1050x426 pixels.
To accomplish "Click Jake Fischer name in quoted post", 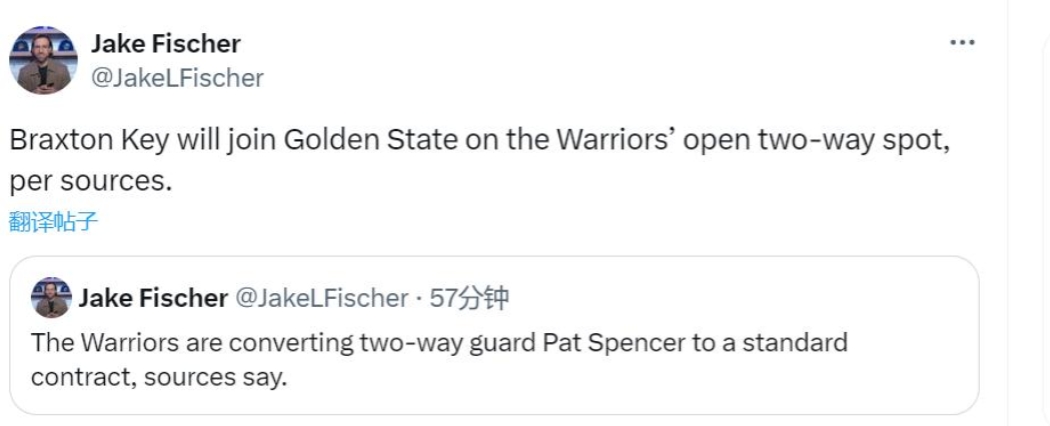I will pyautogui.click(x=153, y=298).
